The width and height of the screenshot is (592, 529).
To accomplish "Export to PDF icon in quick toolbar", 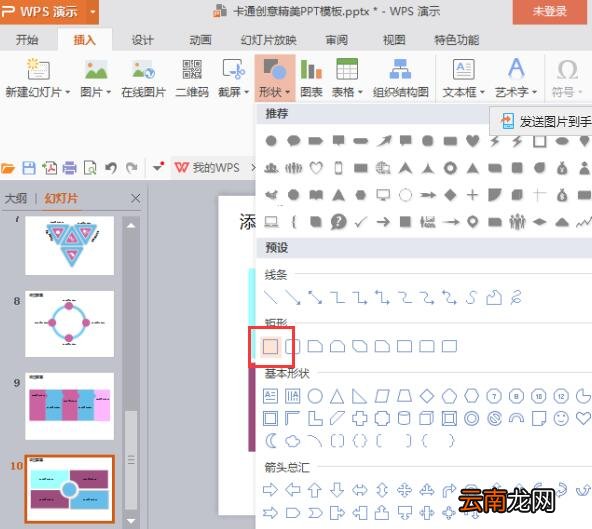I will pyautogui.click(x=49, y=168).
